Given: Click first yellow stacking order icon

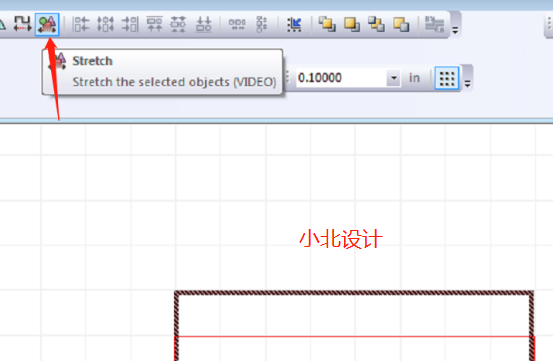Looking at the screenshot, I should tap(327, 24).
